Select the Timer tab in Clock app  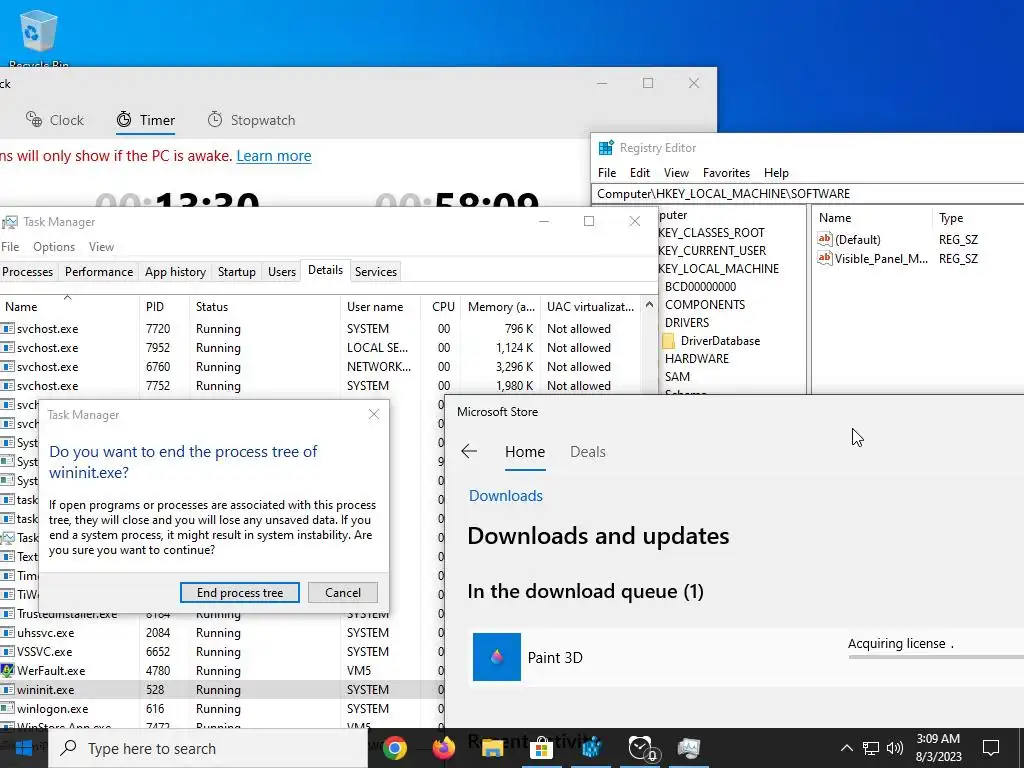click(146, 120)
